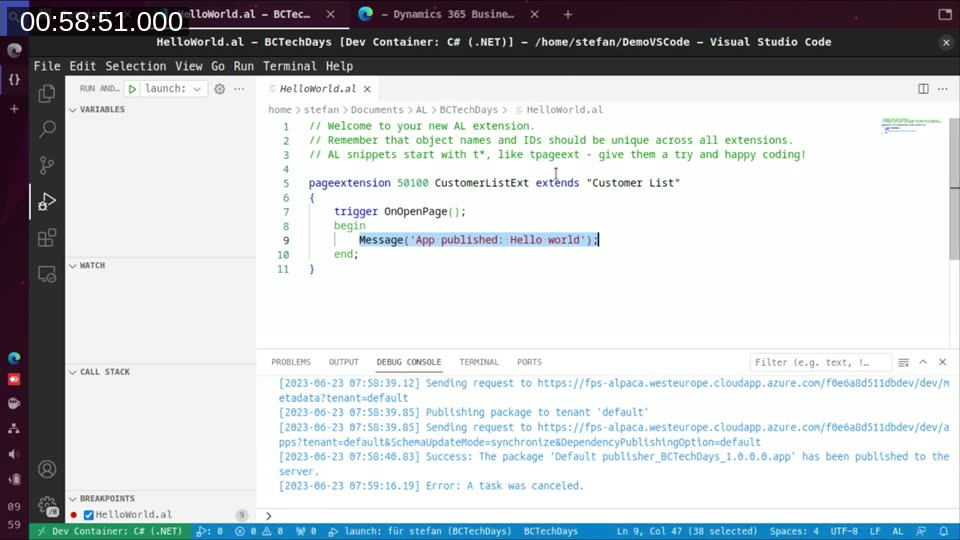Click Spaces: 4 indentation setting
This screenshot has width=960, height=540.
click(794, 531)
